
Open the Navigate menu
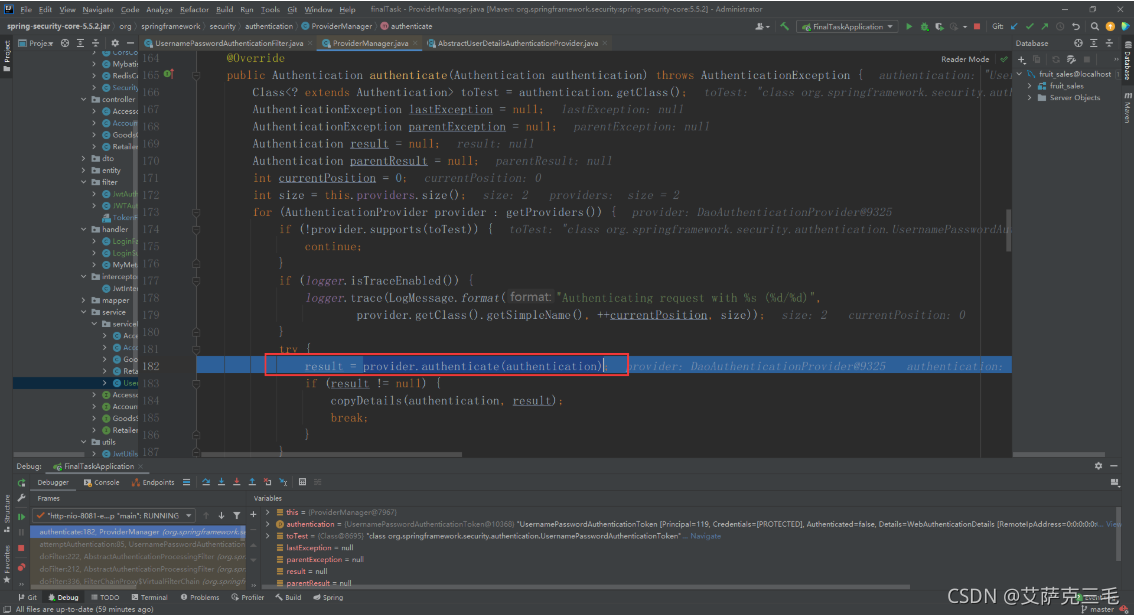click(98, 9)
